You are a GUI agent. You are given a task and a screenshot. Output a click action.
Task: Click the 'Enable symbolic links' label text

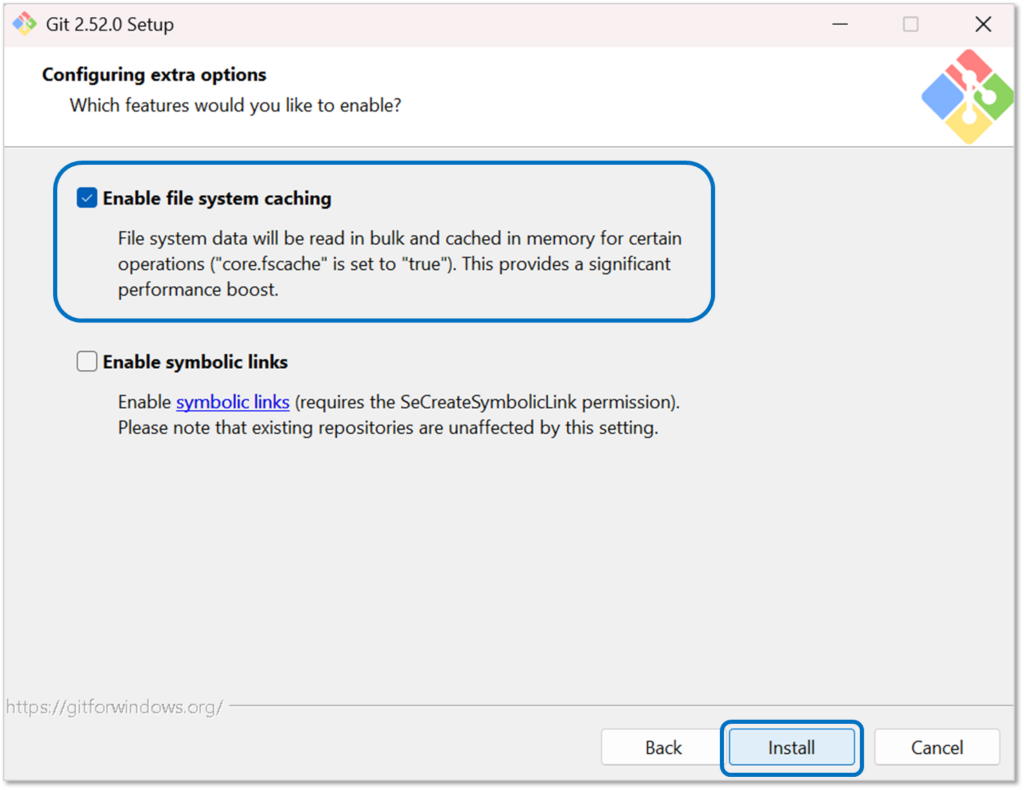(x=195, y=362)
